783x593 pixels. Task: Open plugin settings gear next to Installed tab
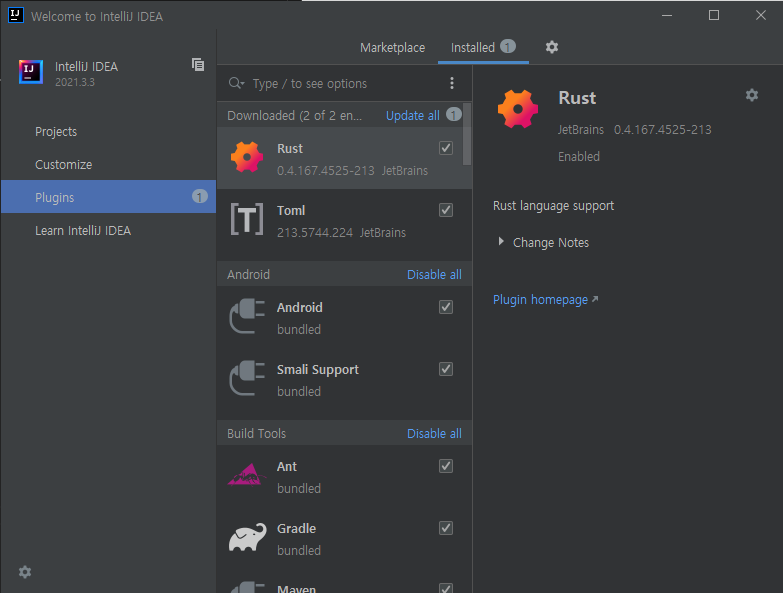click(x=552, y=47)
